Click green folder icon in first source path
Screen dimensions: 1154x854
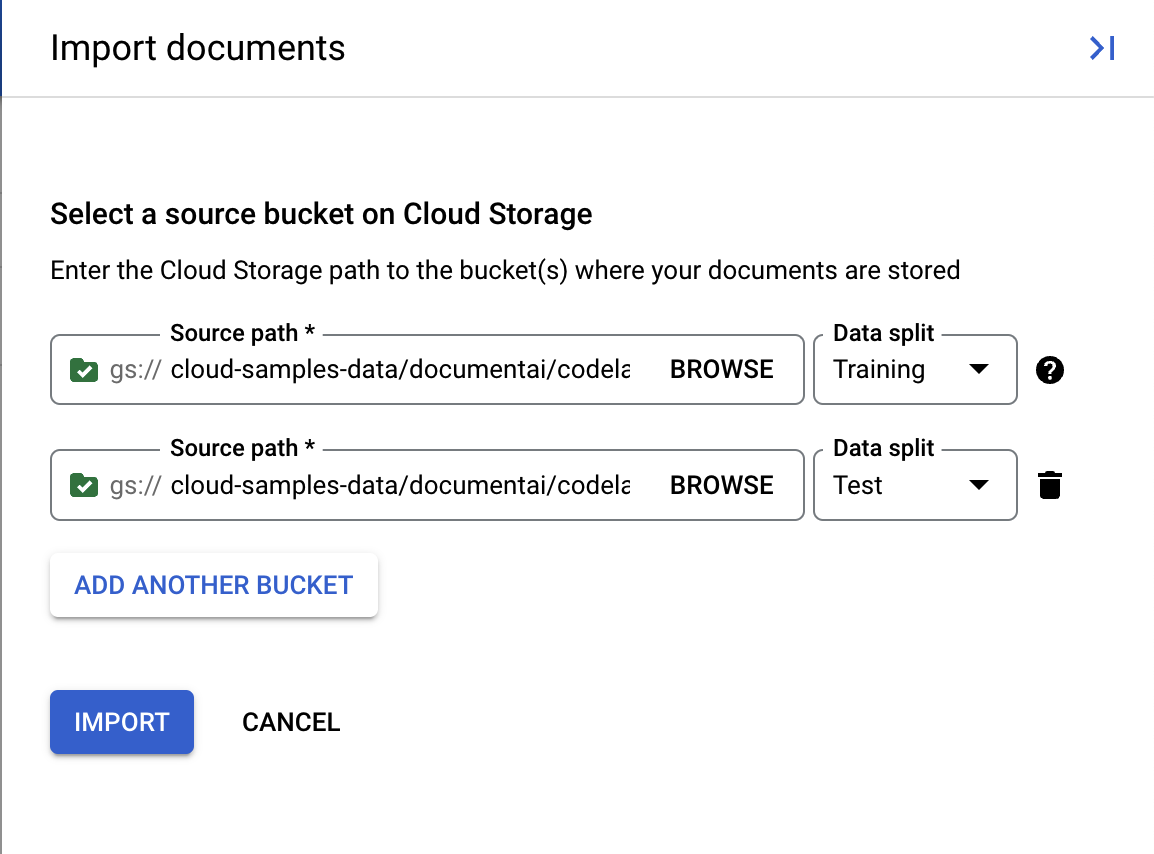pos(83,370)
